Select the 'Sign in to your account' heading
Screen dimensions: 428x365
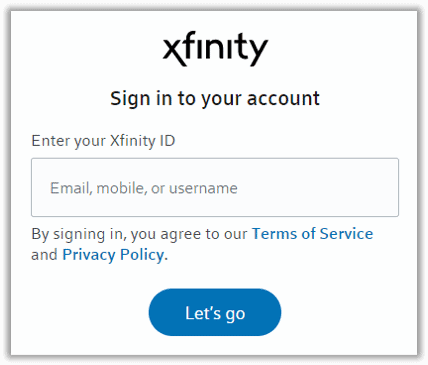pos(215,99)
